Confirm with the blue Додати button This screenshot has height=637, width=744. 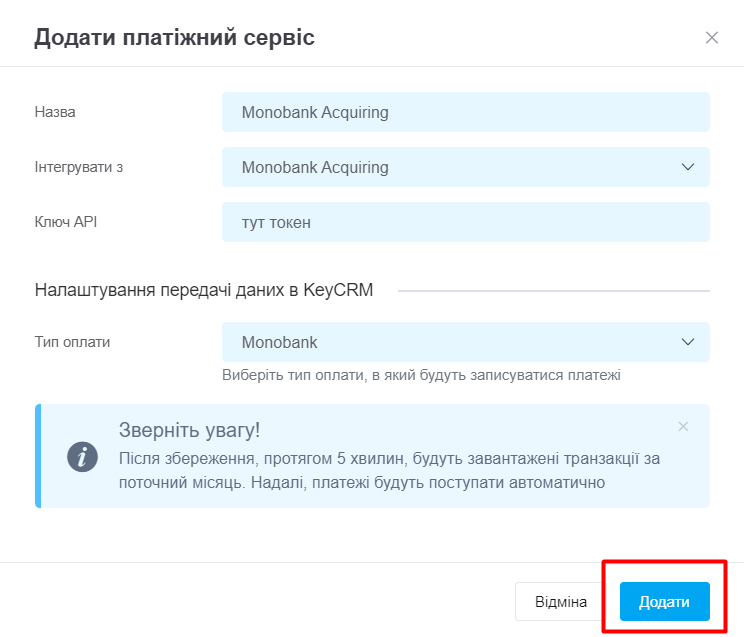[664, 601]
